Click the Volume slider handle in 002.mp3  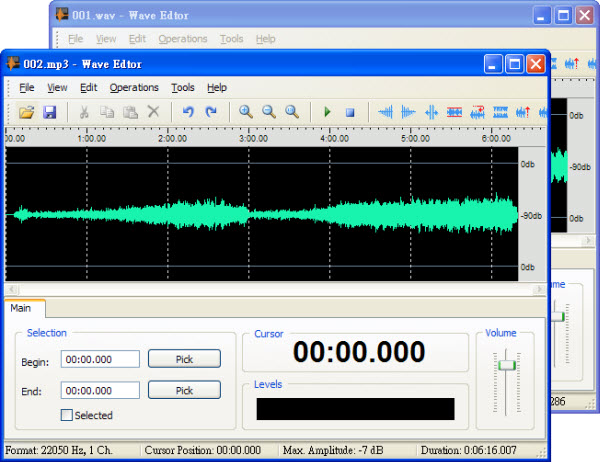(506, 365)
